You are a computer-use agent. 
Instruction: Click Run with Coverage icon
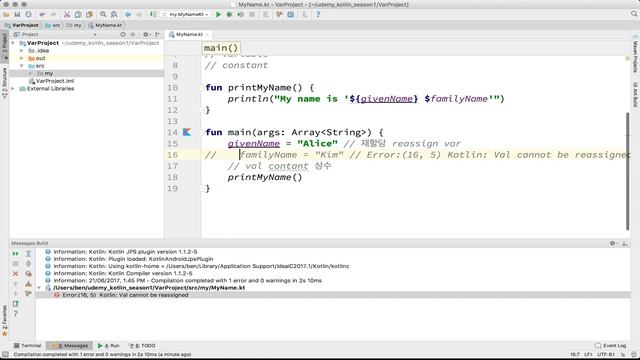[240, 14]
